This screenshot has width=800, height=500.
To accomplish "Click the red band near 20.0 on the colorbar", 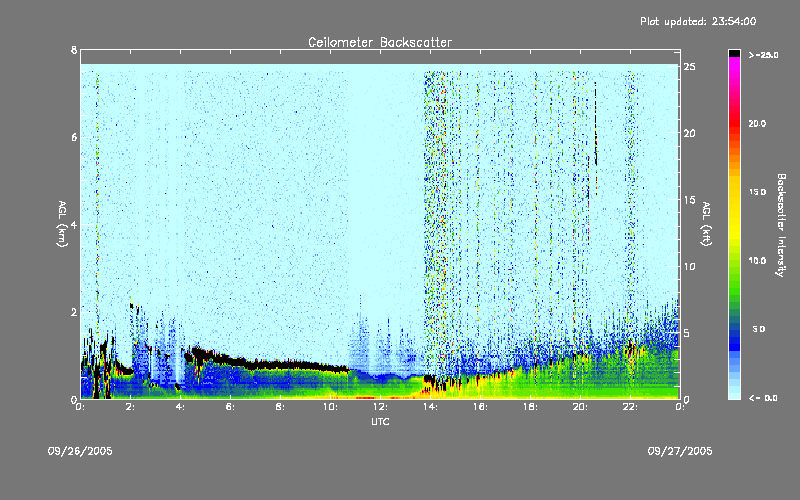I will tap(734, 125).
